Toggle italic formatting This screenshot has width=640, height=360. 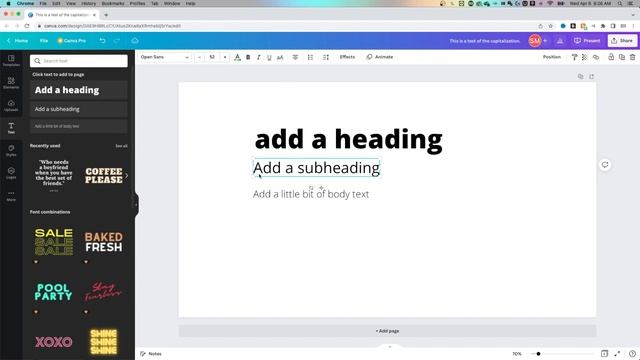(258, 57)
